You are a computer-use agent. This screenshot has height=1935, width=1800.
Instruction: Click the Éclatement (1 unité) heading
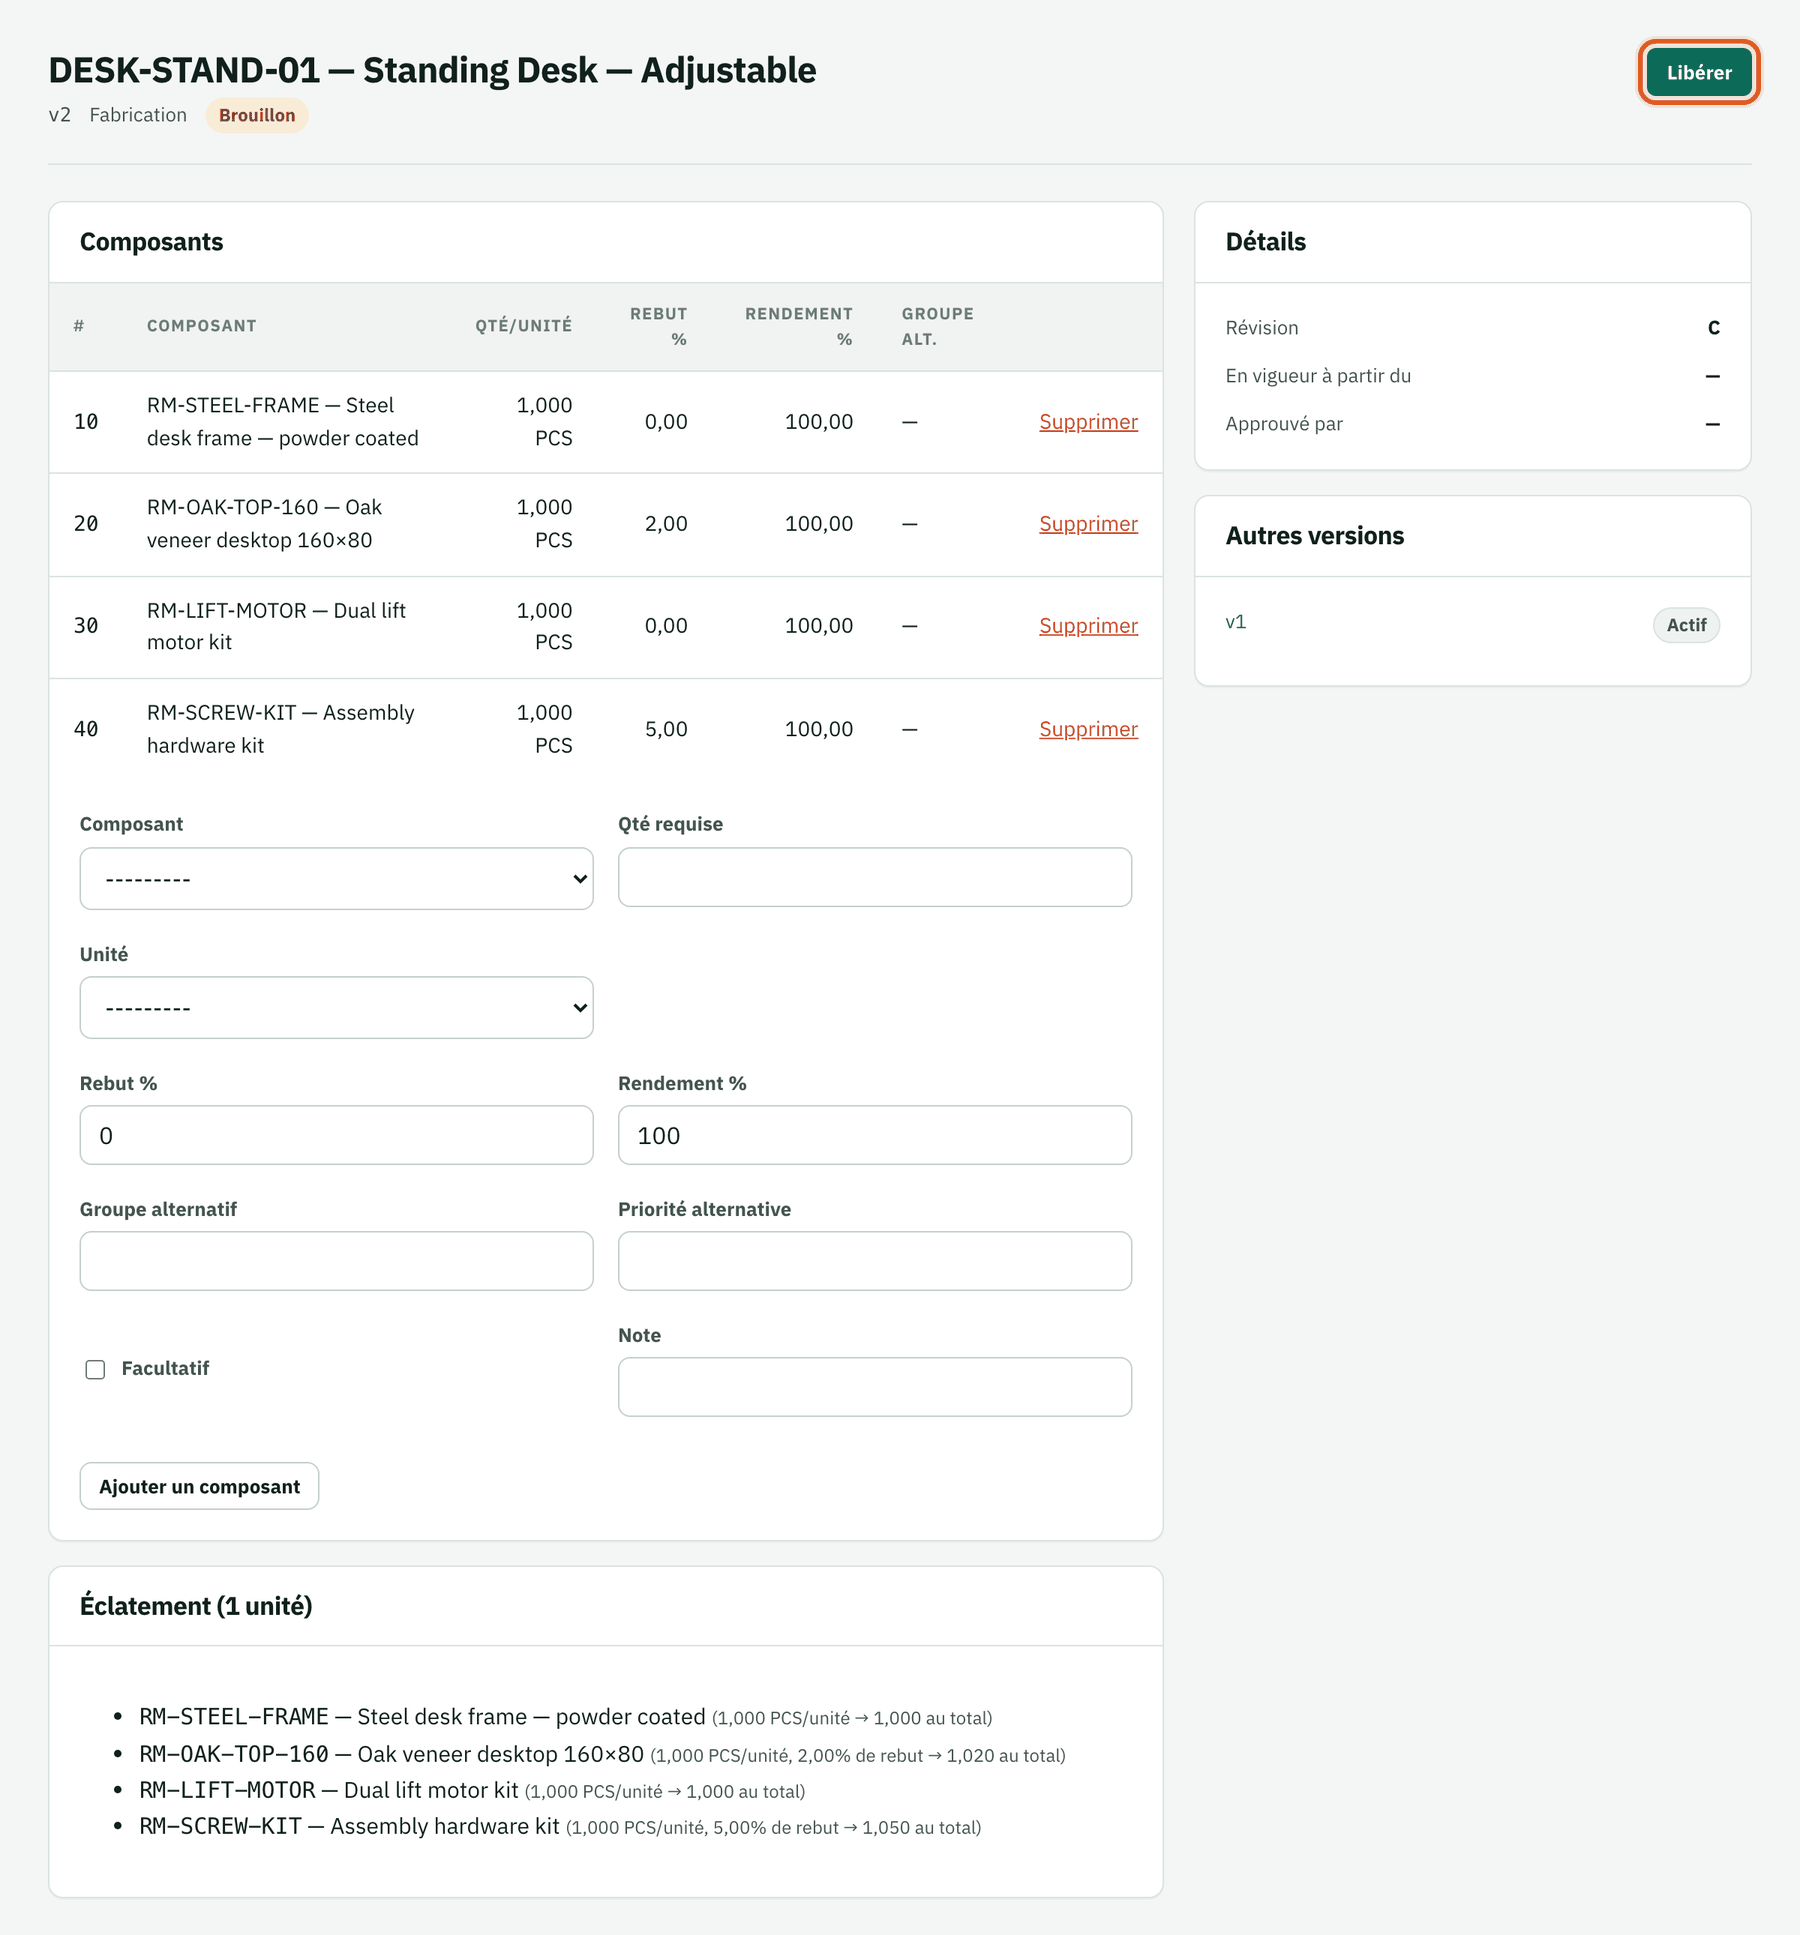coord(196,1606)
